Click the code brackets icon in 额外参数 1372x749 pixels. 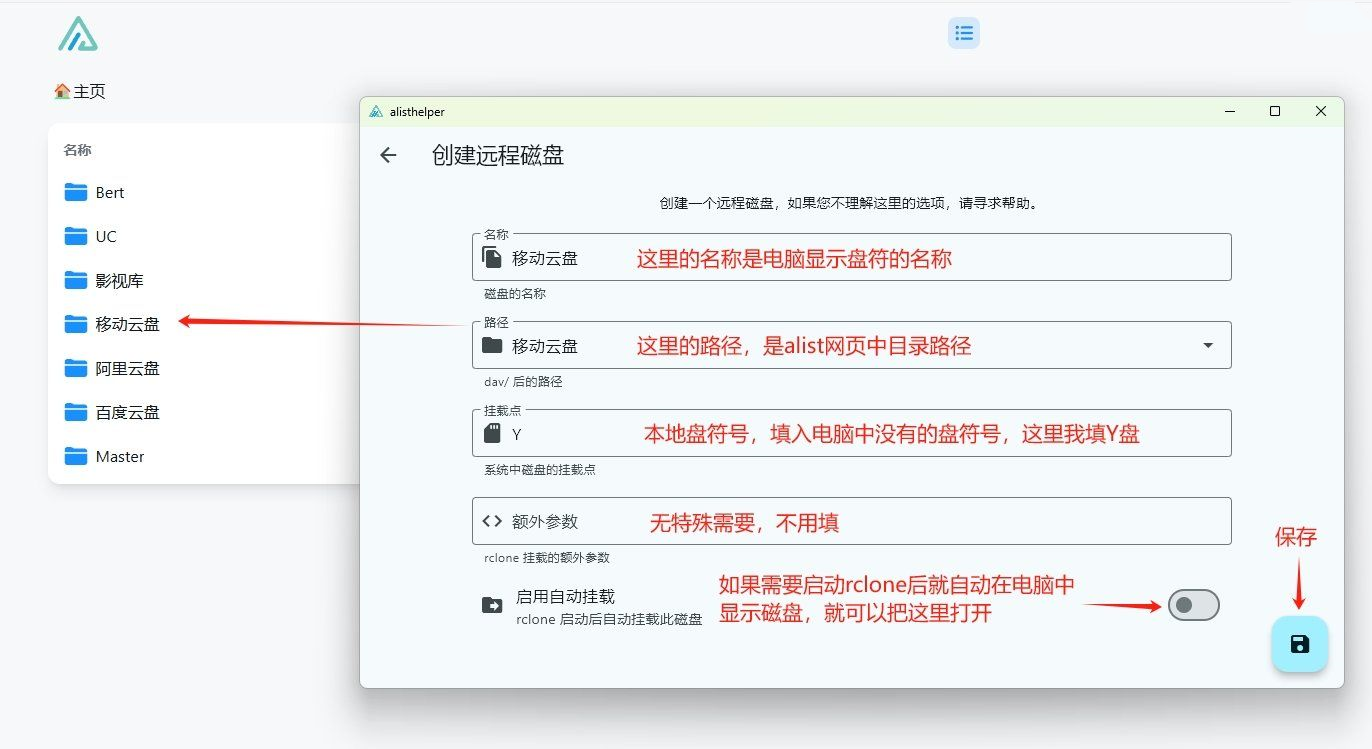[492, 521]
